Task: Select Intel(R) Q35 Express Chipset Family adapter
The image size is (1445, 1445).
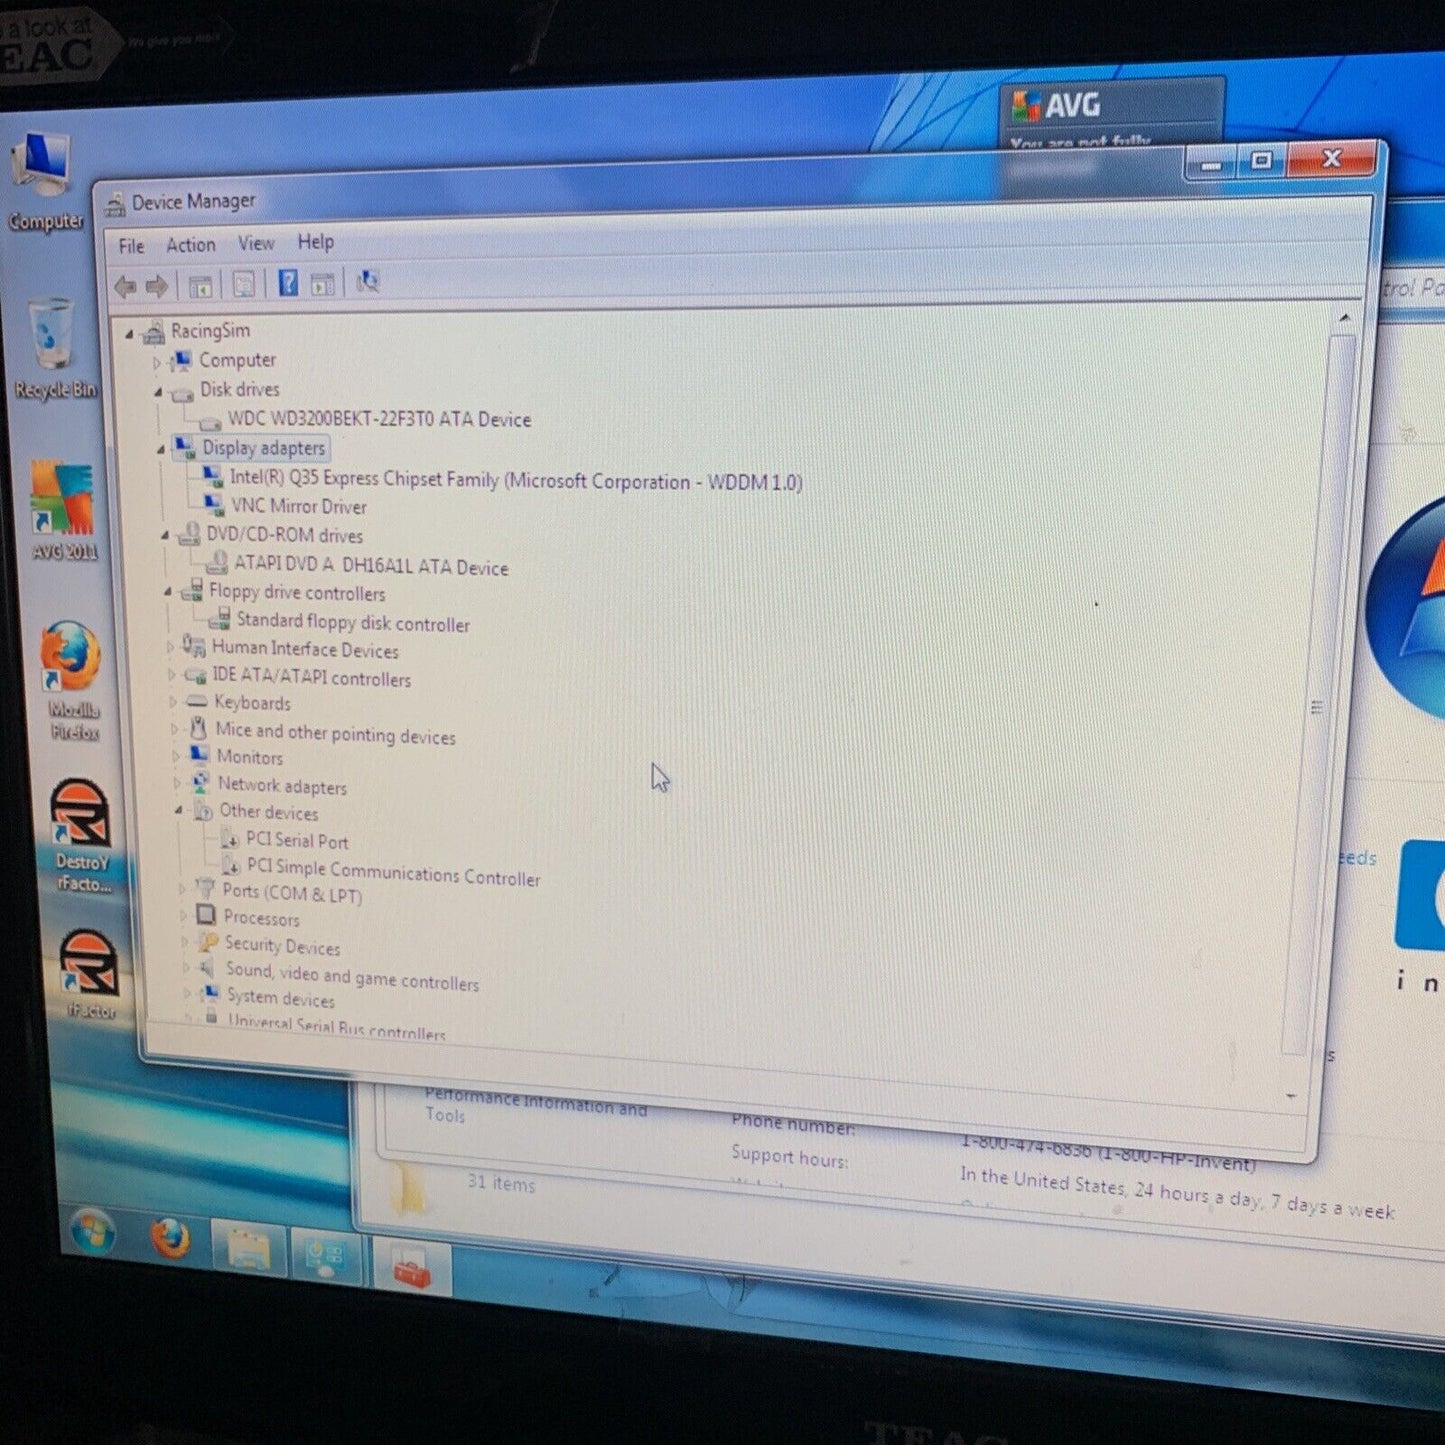Action: pos(515,480)
